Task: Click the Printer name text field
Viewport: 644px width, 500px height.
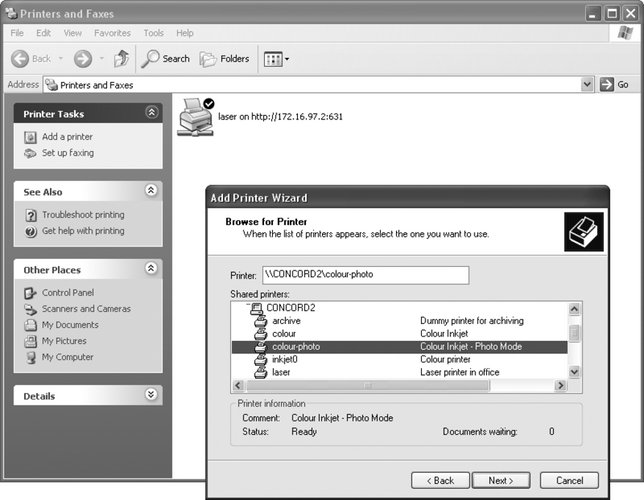Action: click(x=364, y=275)
